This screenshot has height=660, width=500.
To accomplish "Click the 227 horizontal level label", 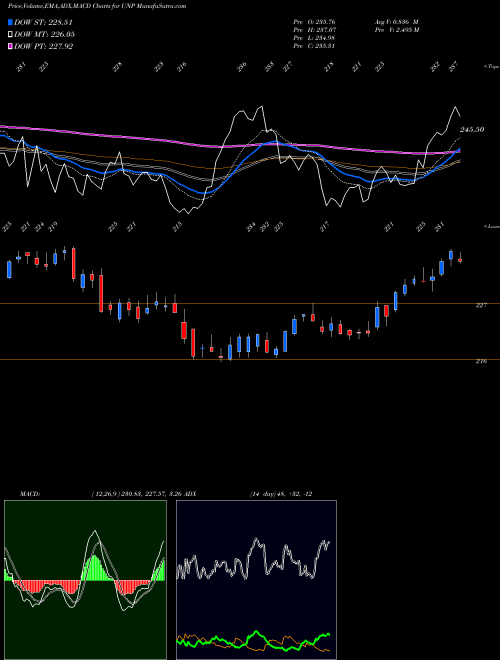I will coord(481,305).
